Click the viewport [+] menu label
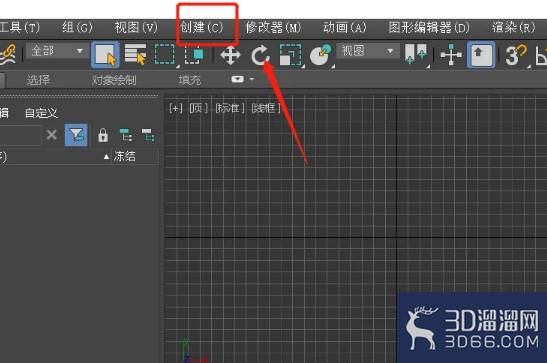The image size is (547, 363). point(176,108)
